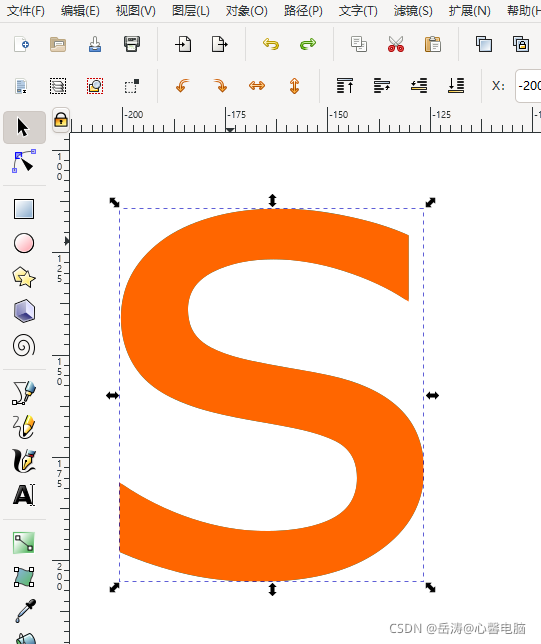Viewport: 541px width, 644px height.
Task: Click the top-left corner scale handle
Action: [x=114, y=202]
